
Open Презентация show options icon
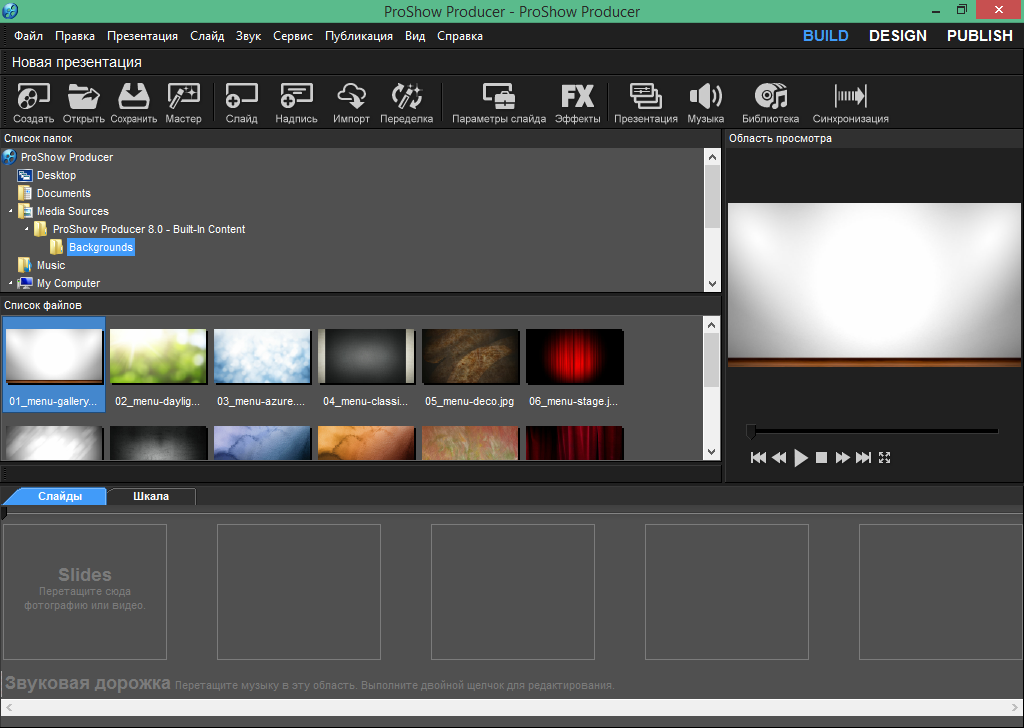(x=646, y=103)
